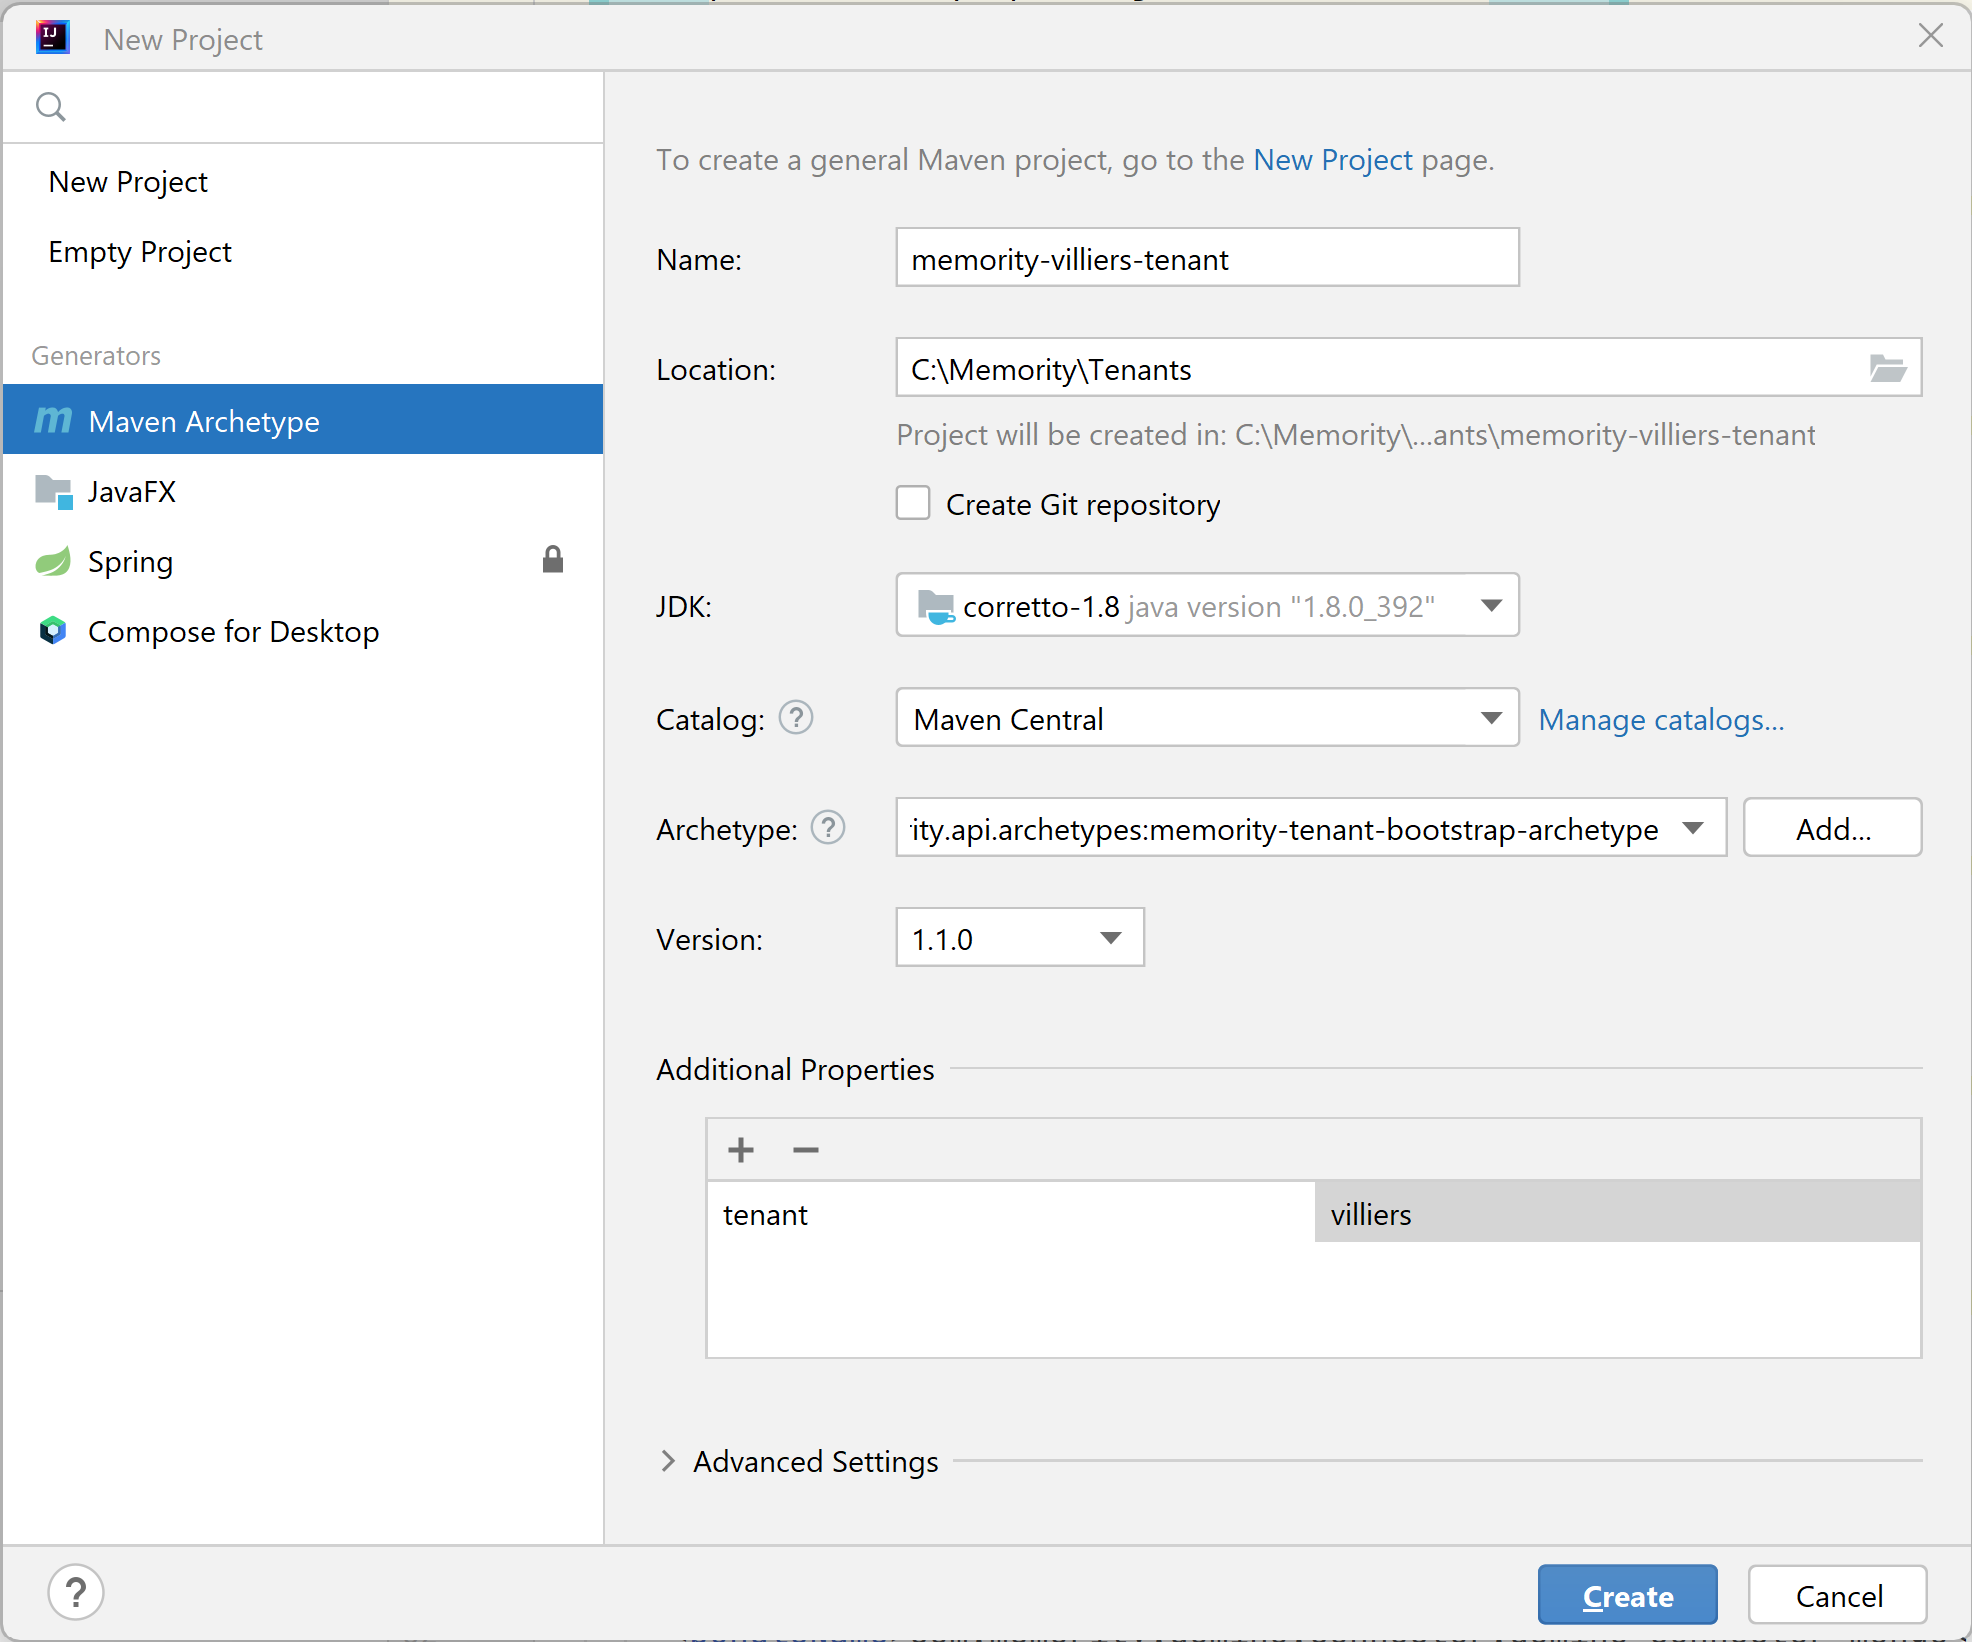Open the Archetype combo box
The width and height of the screenshot is (1972, 1642).
tap(1692, 828)
